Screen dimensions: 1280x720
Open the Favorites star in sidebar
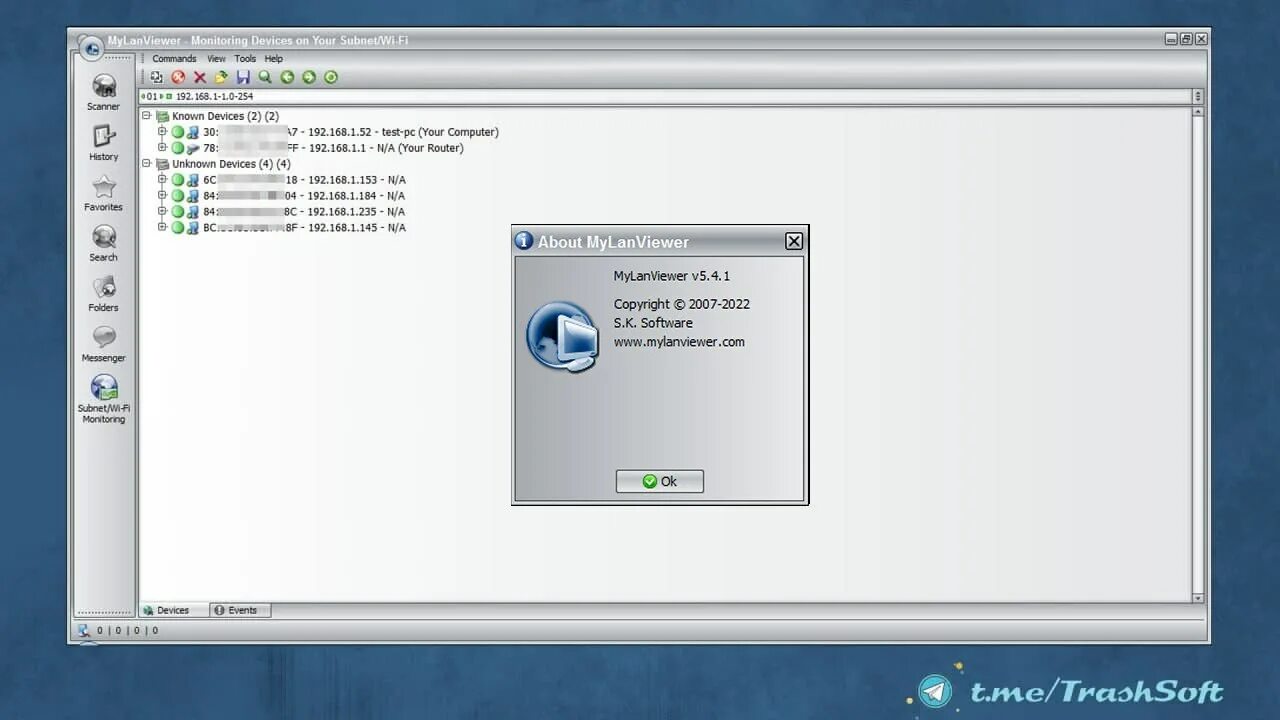tap(104, 193)
